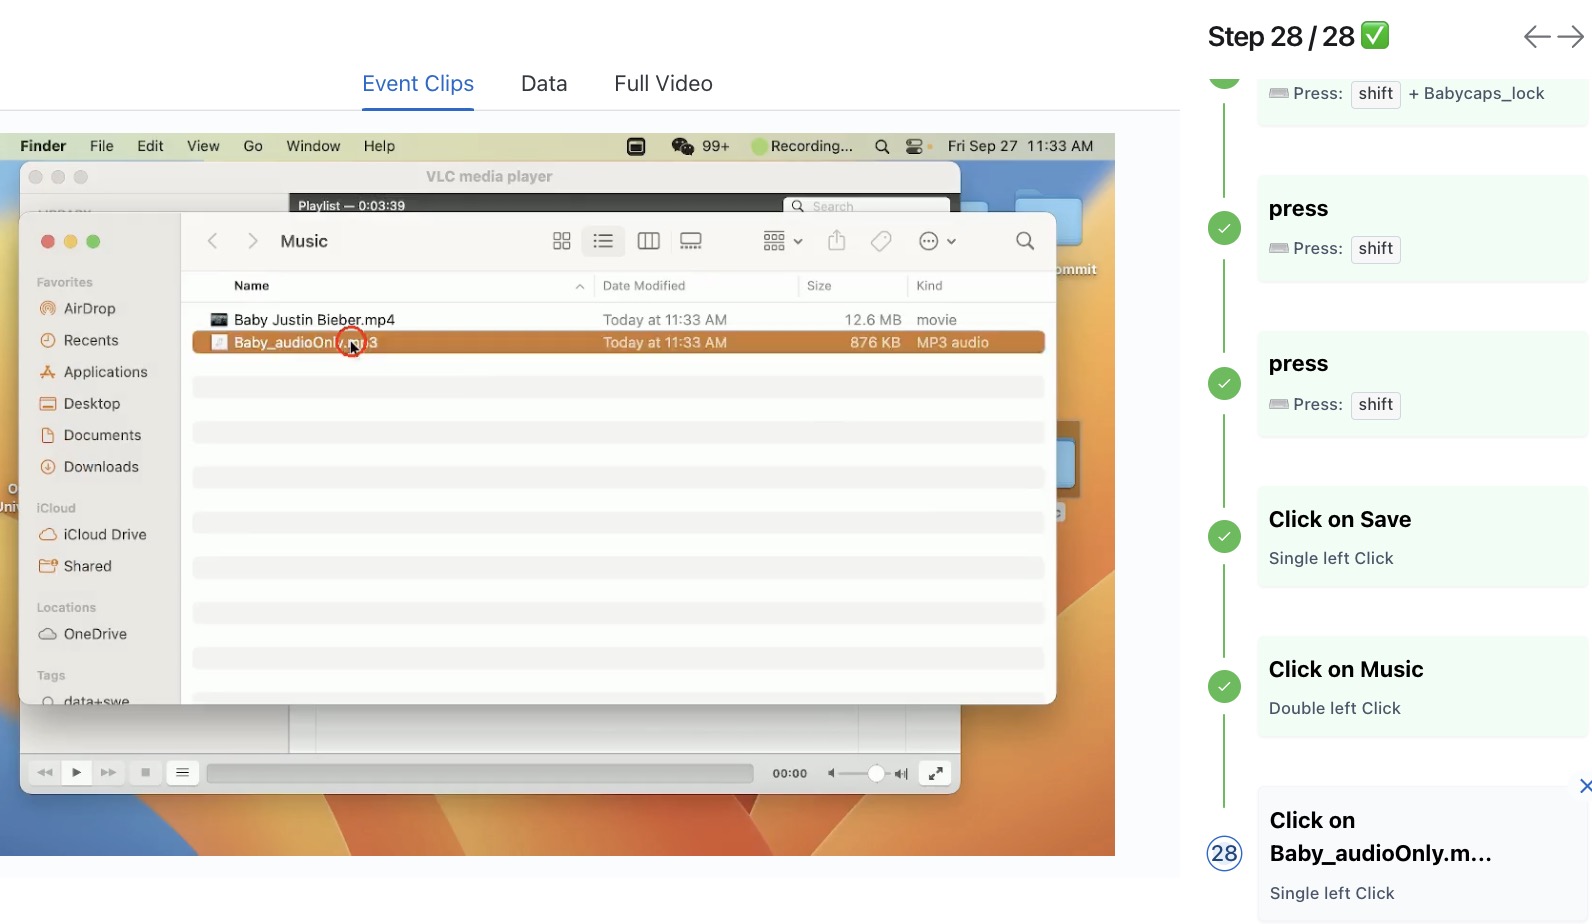Open the Finder menu in menu bar

point(43,146)
